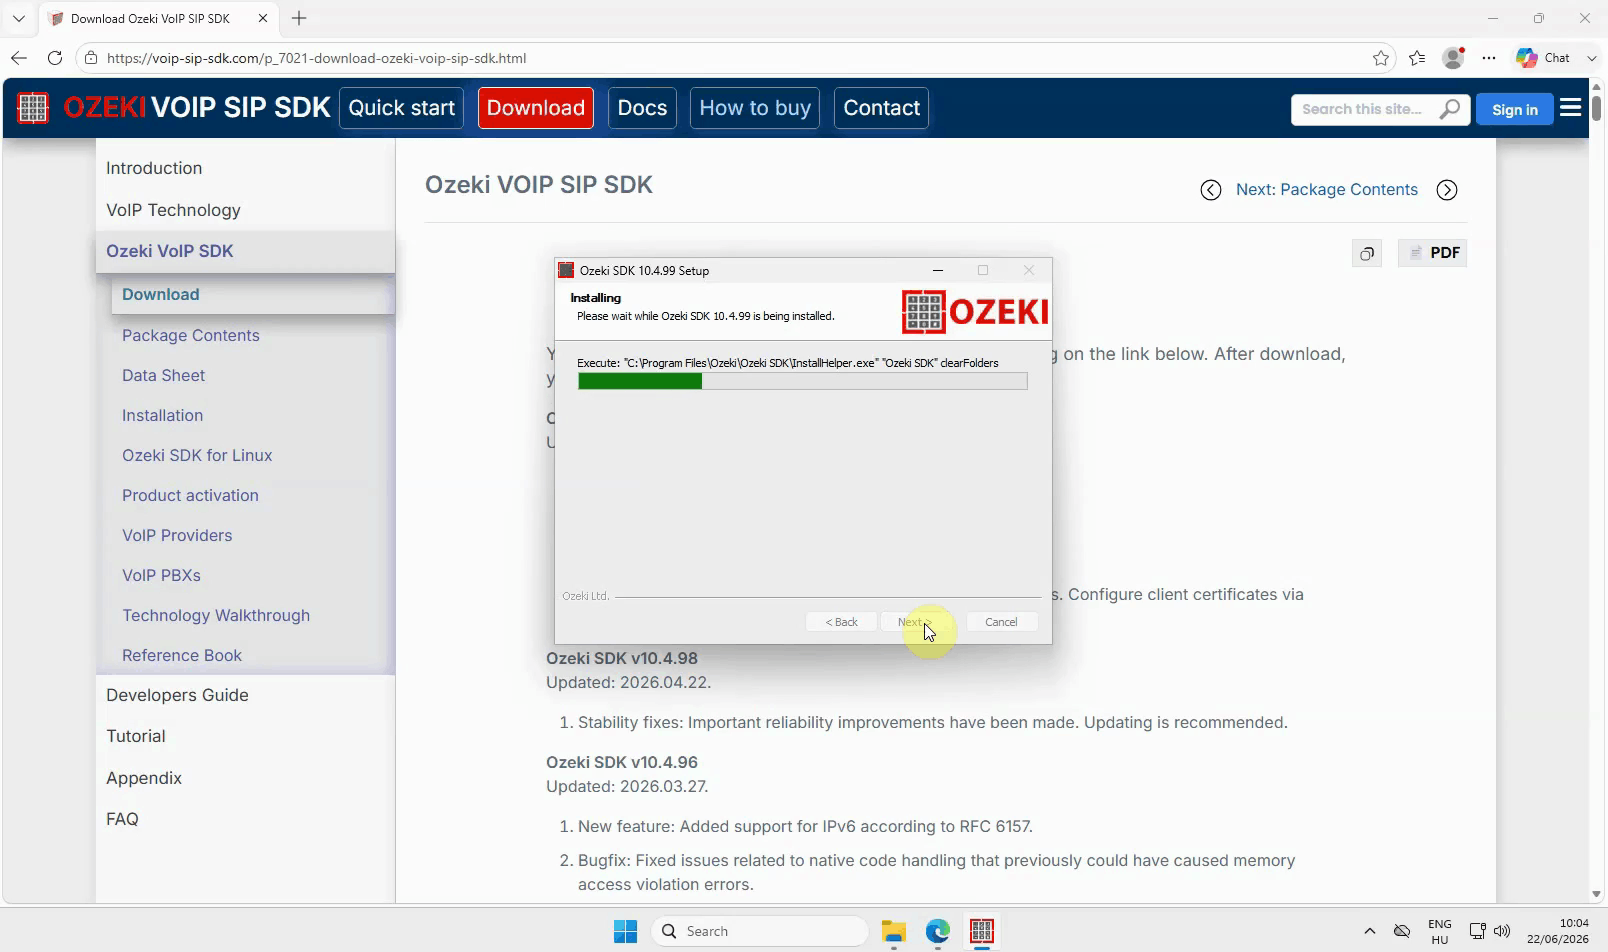This screenshot has height=952, width=1608.
Task: Select Introduction in the sidebar
Action: coord(154,168)
